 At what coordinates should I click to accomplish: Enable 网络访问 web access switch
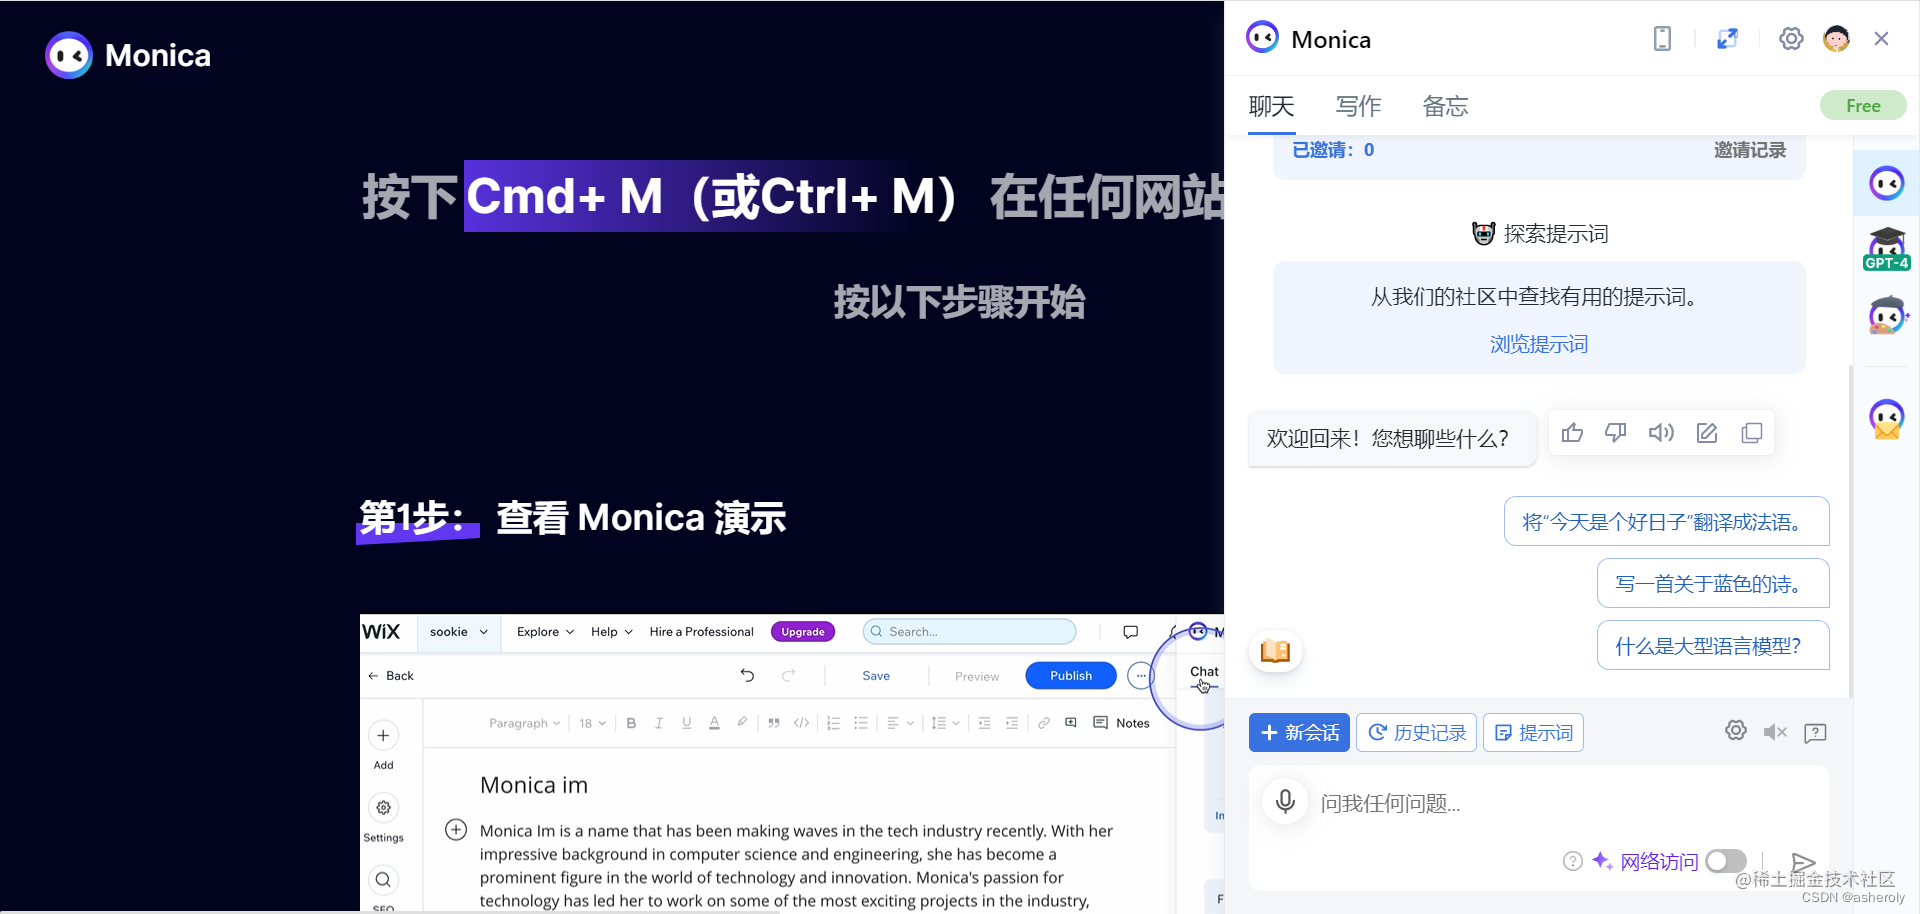[x=1725, y=861]
